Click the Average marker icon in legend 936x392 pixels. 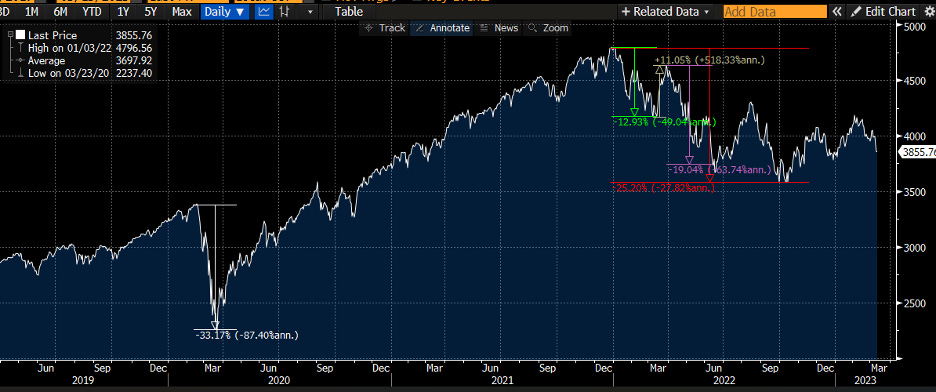point(21,61)
